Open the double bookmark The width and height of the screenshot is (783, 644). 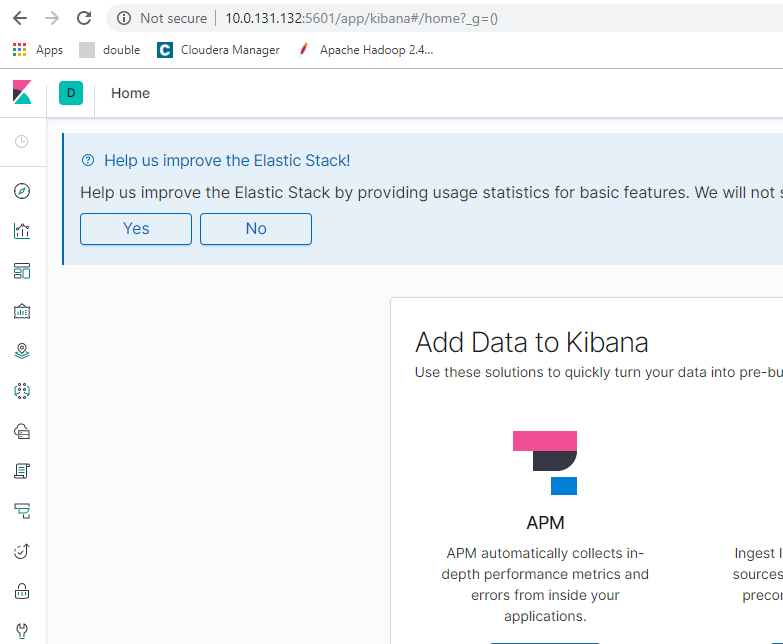(x=110, y=50)
